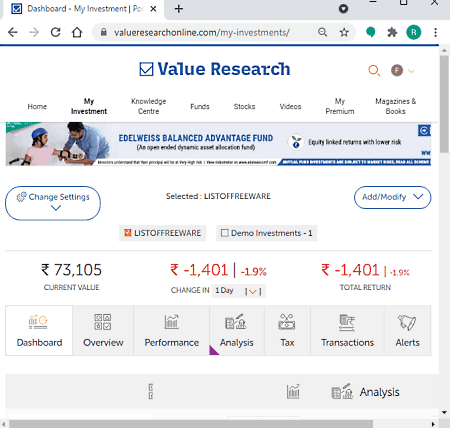450x428 pixels.
Task: Open a new browser tab
Action: coord(179,9)
